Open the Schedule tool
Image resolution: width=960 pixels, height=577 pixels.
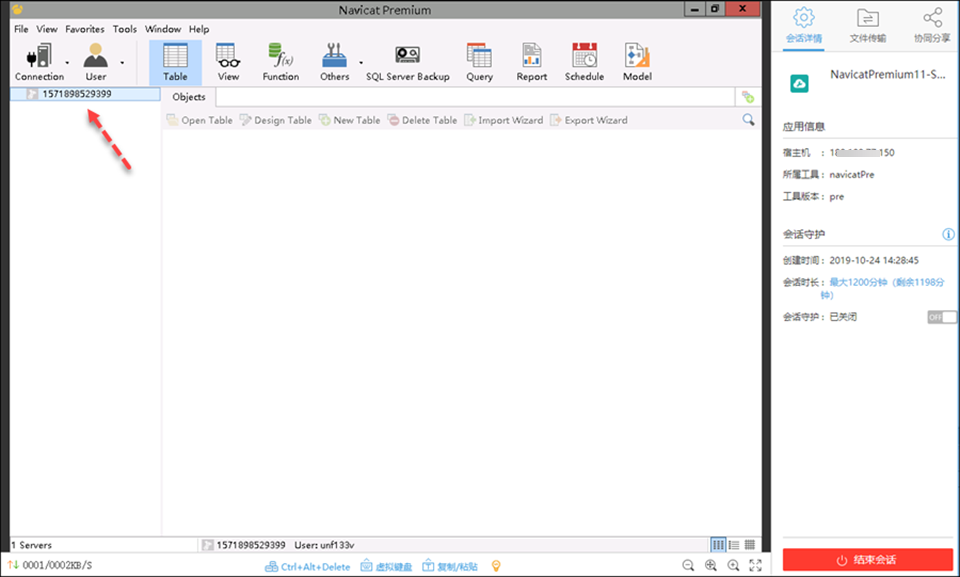click(584, 62)
